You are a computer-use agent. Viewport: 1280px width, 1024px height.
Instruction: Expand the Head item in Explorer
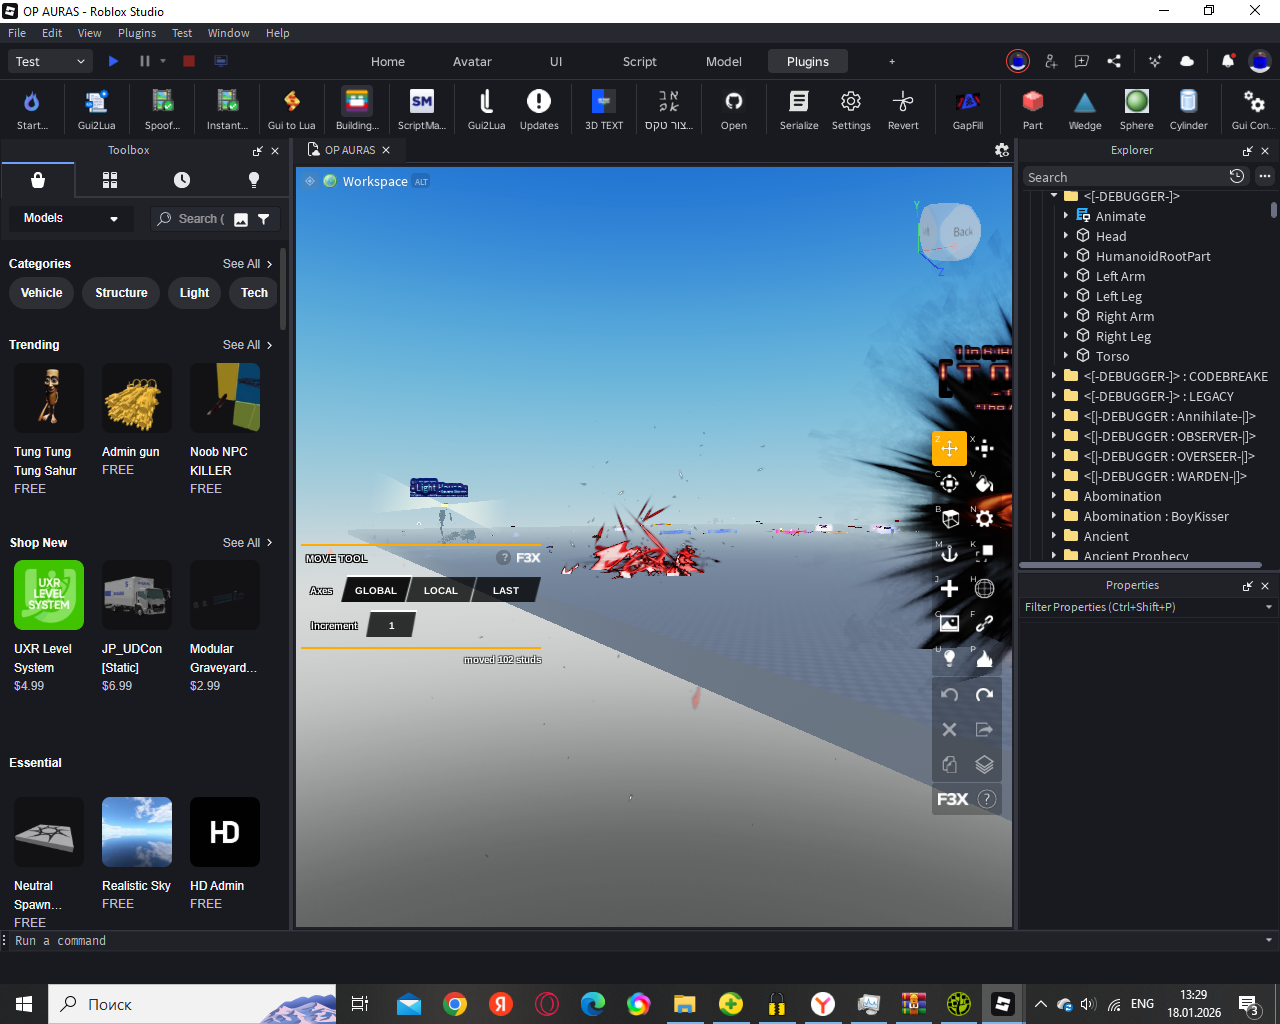(1066, 236)
